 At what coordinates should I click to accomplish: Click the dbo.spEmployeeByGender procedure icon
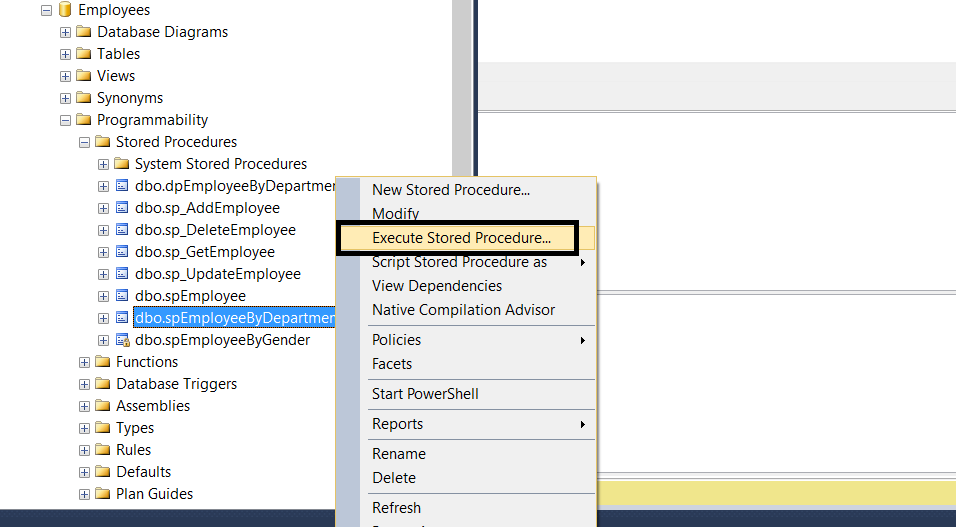122,340
